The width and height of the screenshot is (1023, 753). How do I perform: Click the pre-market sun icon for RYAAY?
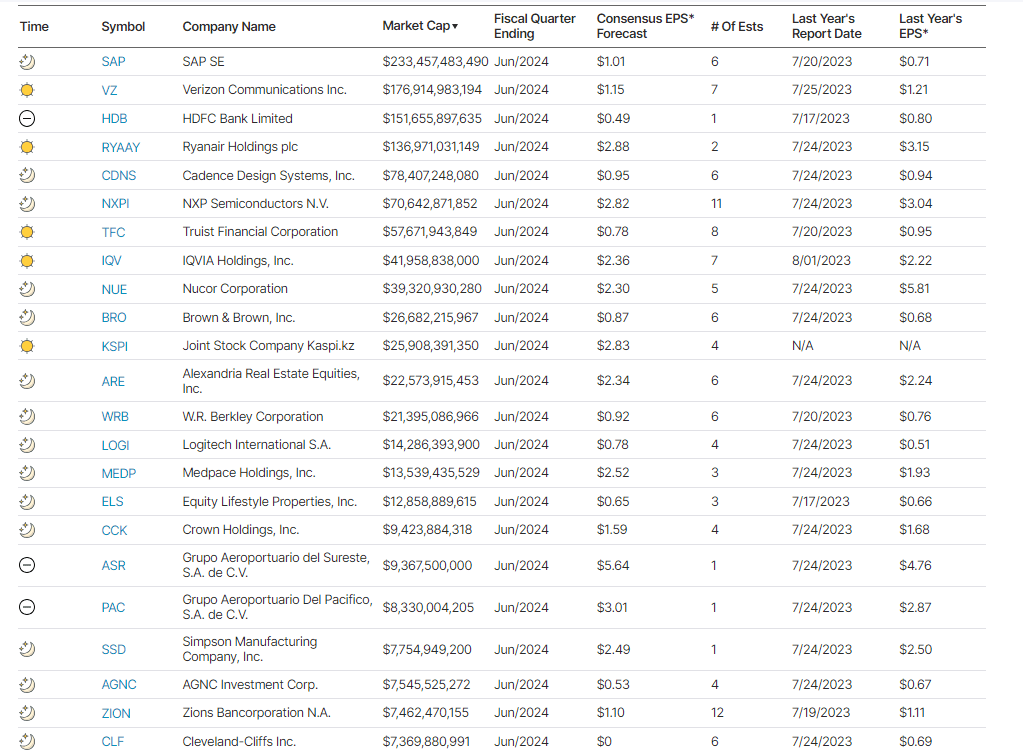point(27,147)
